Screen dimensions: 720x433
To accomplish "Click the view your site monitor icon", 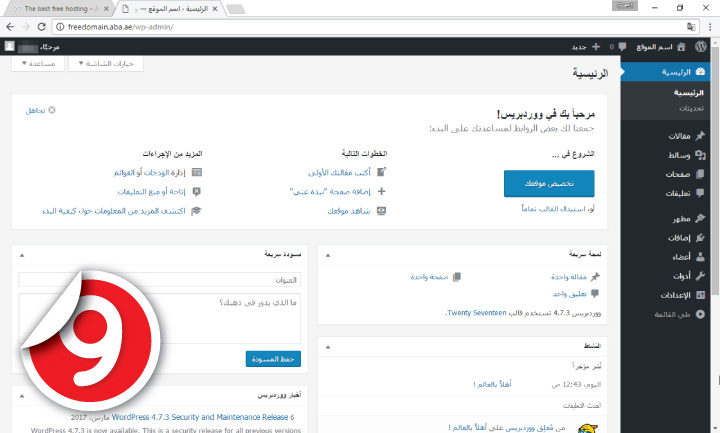I will tap(382, 211).
